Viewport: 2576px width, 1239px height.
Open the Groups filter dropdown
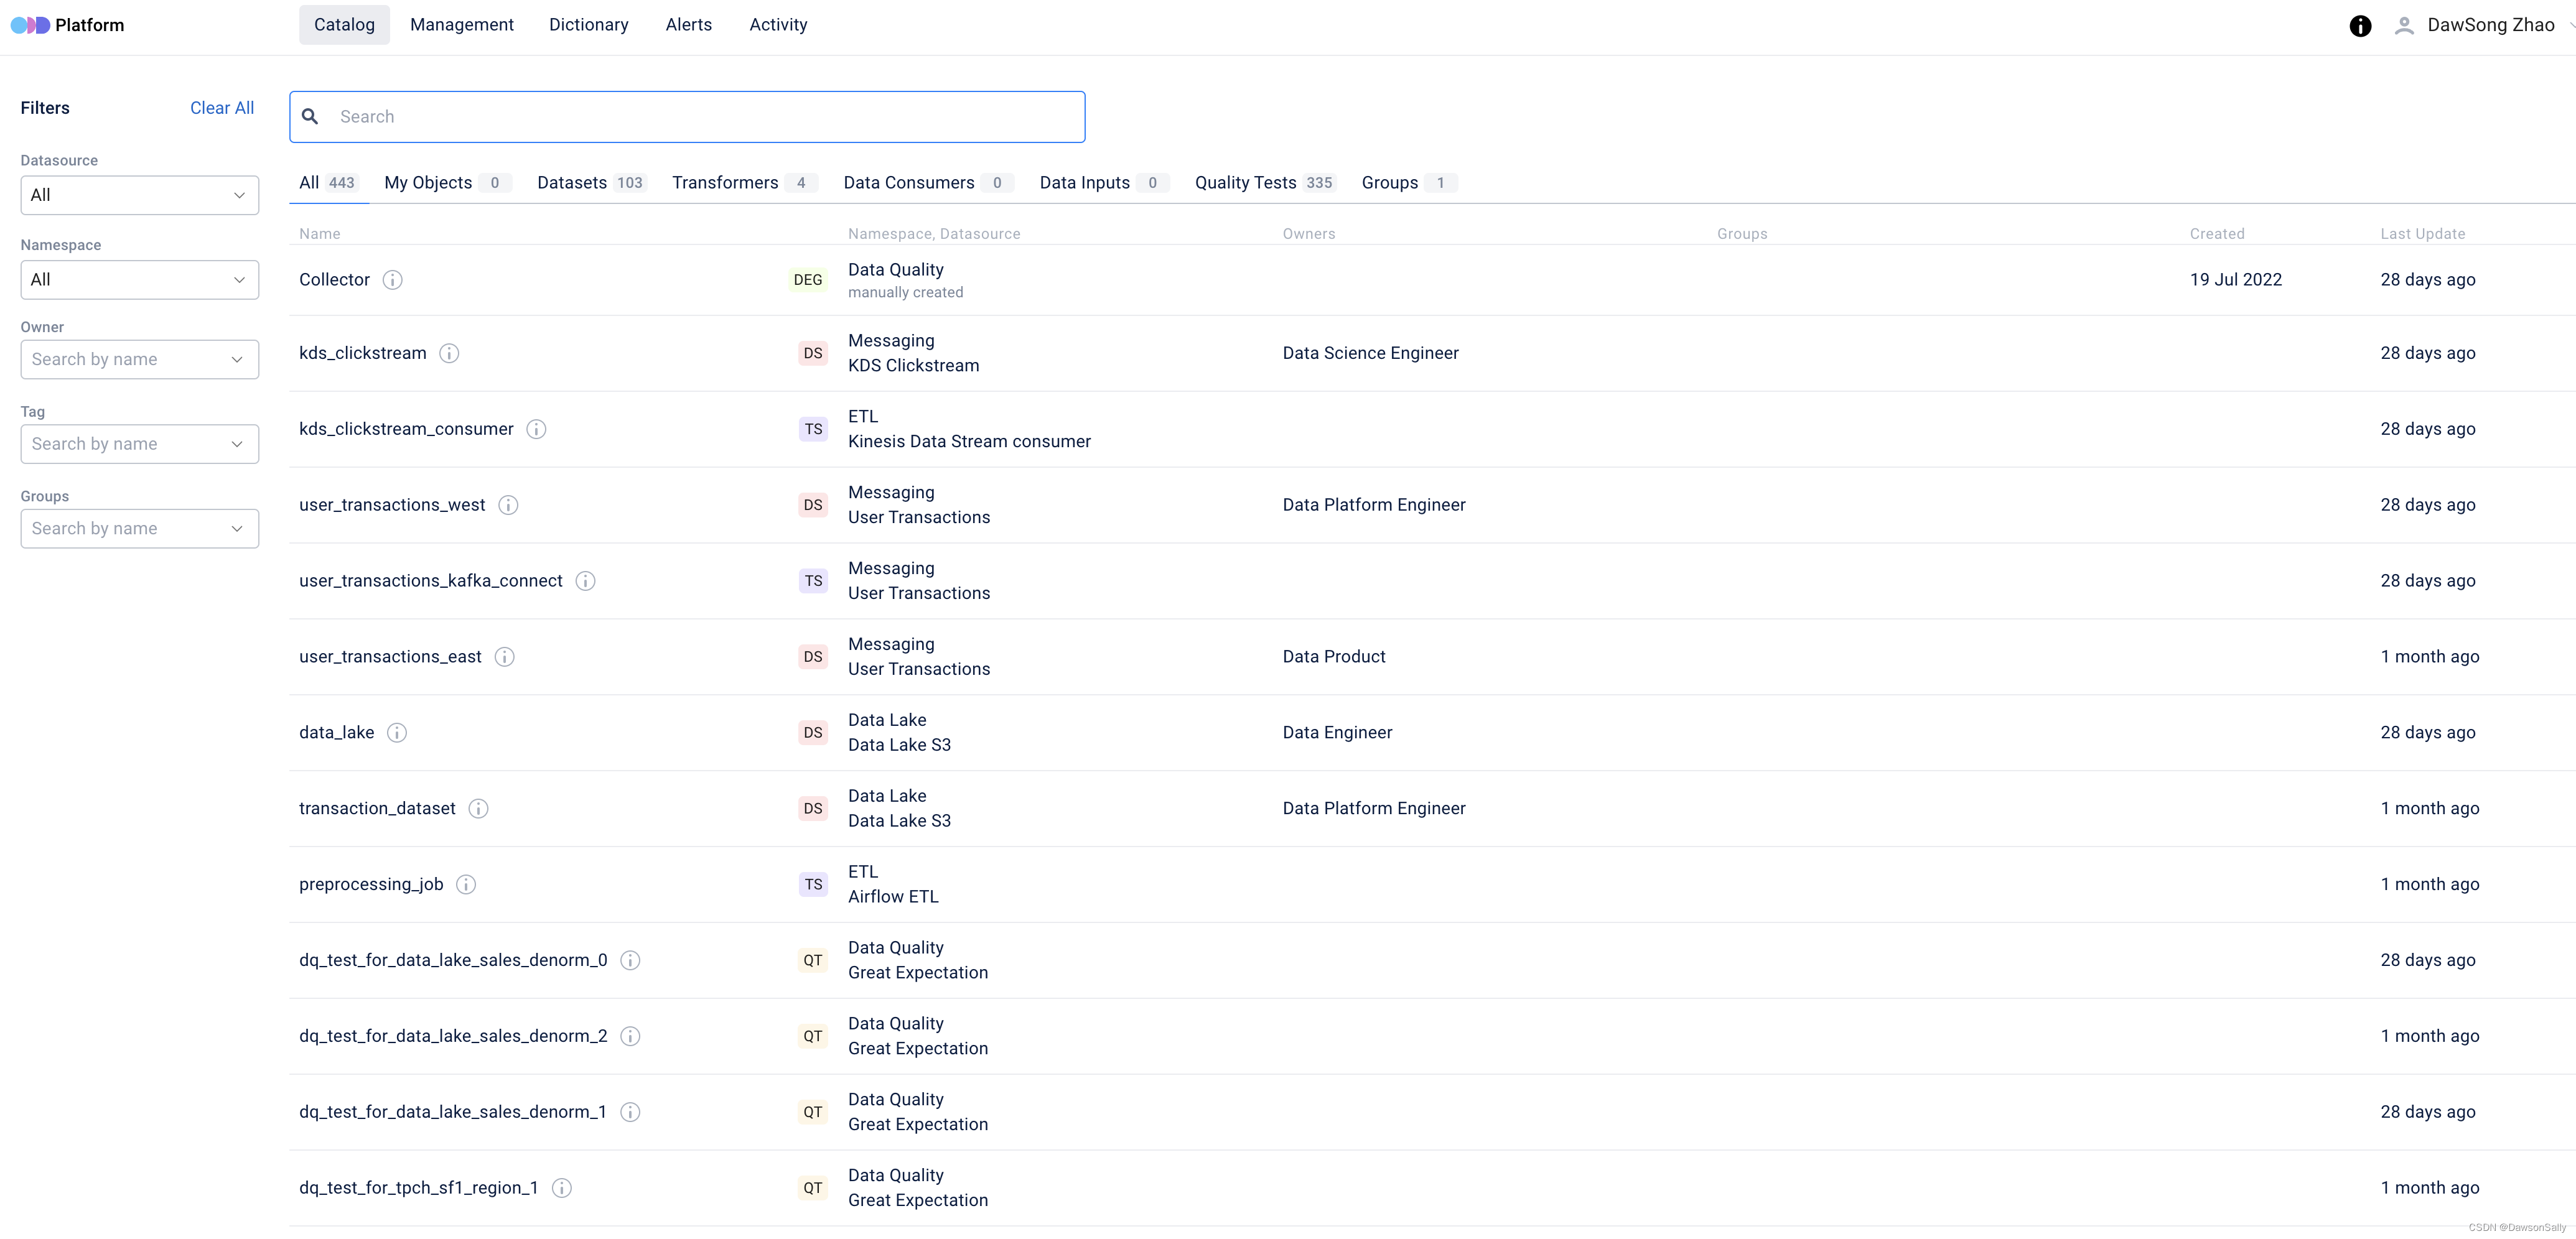(139, 528)
